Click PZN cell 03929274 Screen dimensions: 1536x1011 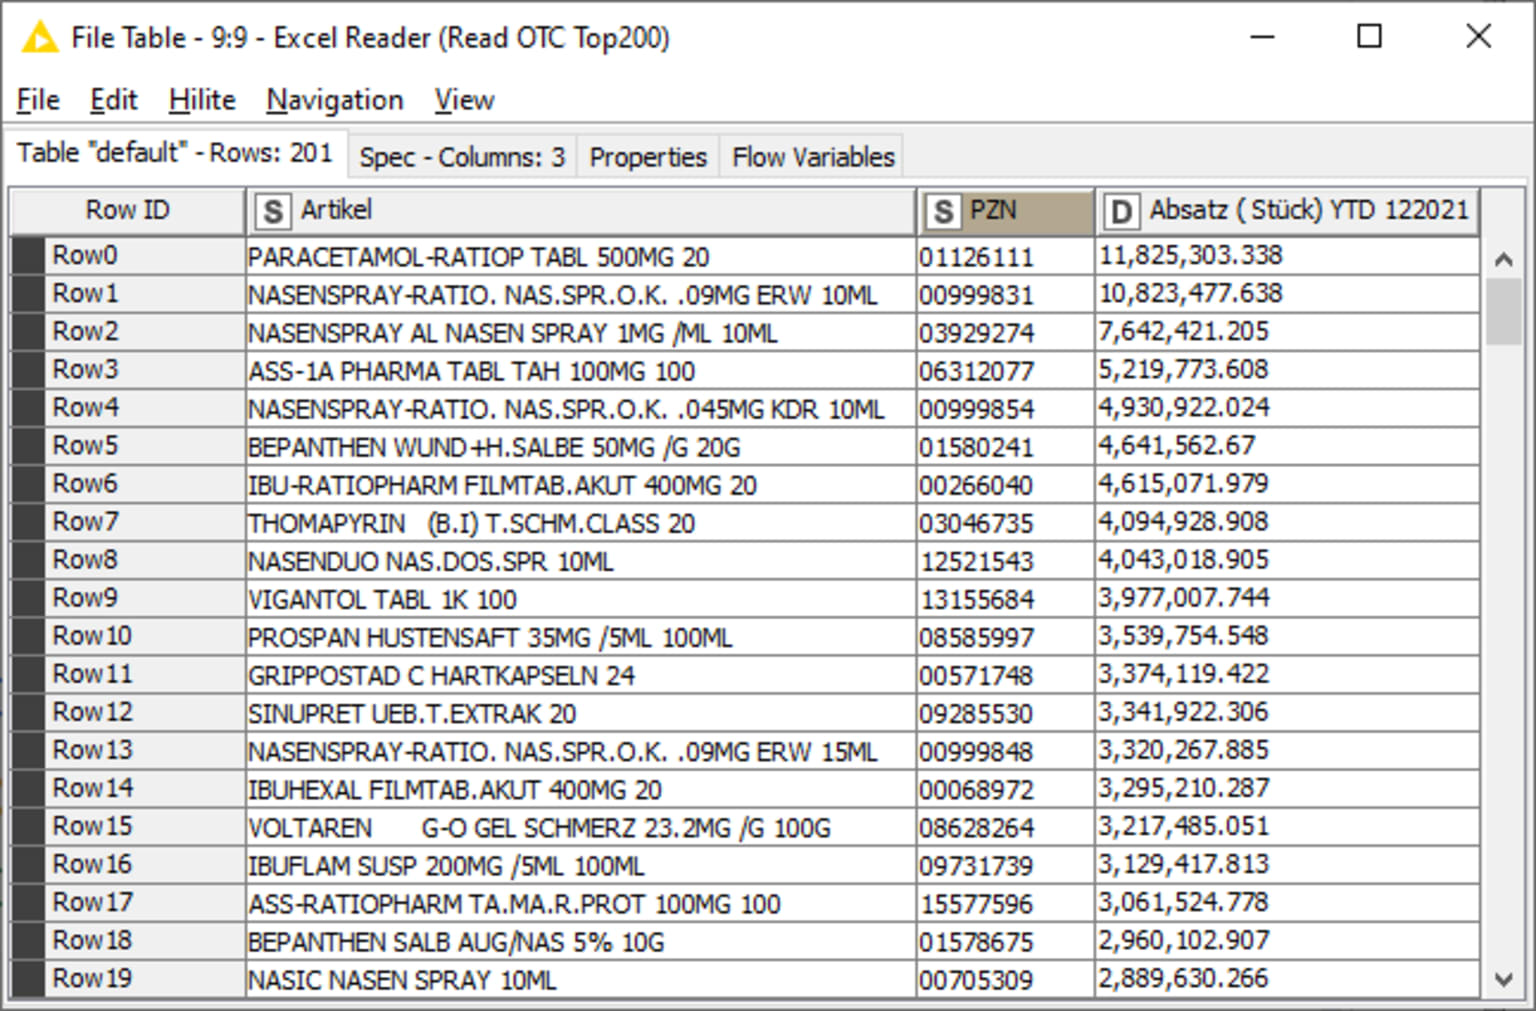coord(1005,332)
